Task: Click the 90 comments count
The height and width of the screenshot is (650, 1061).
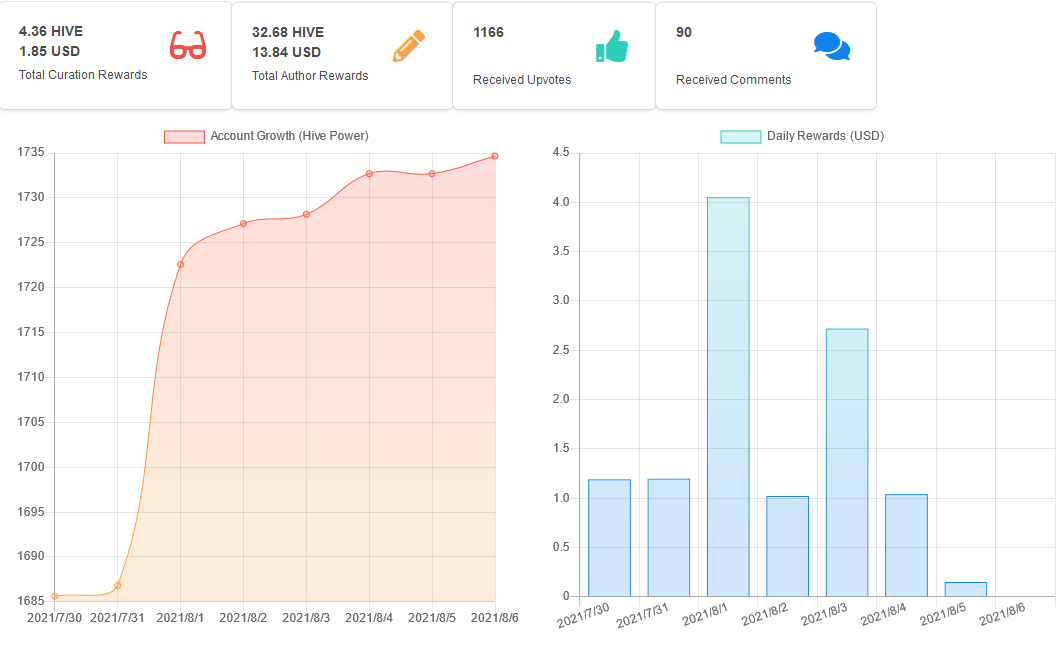Action: 683,32
